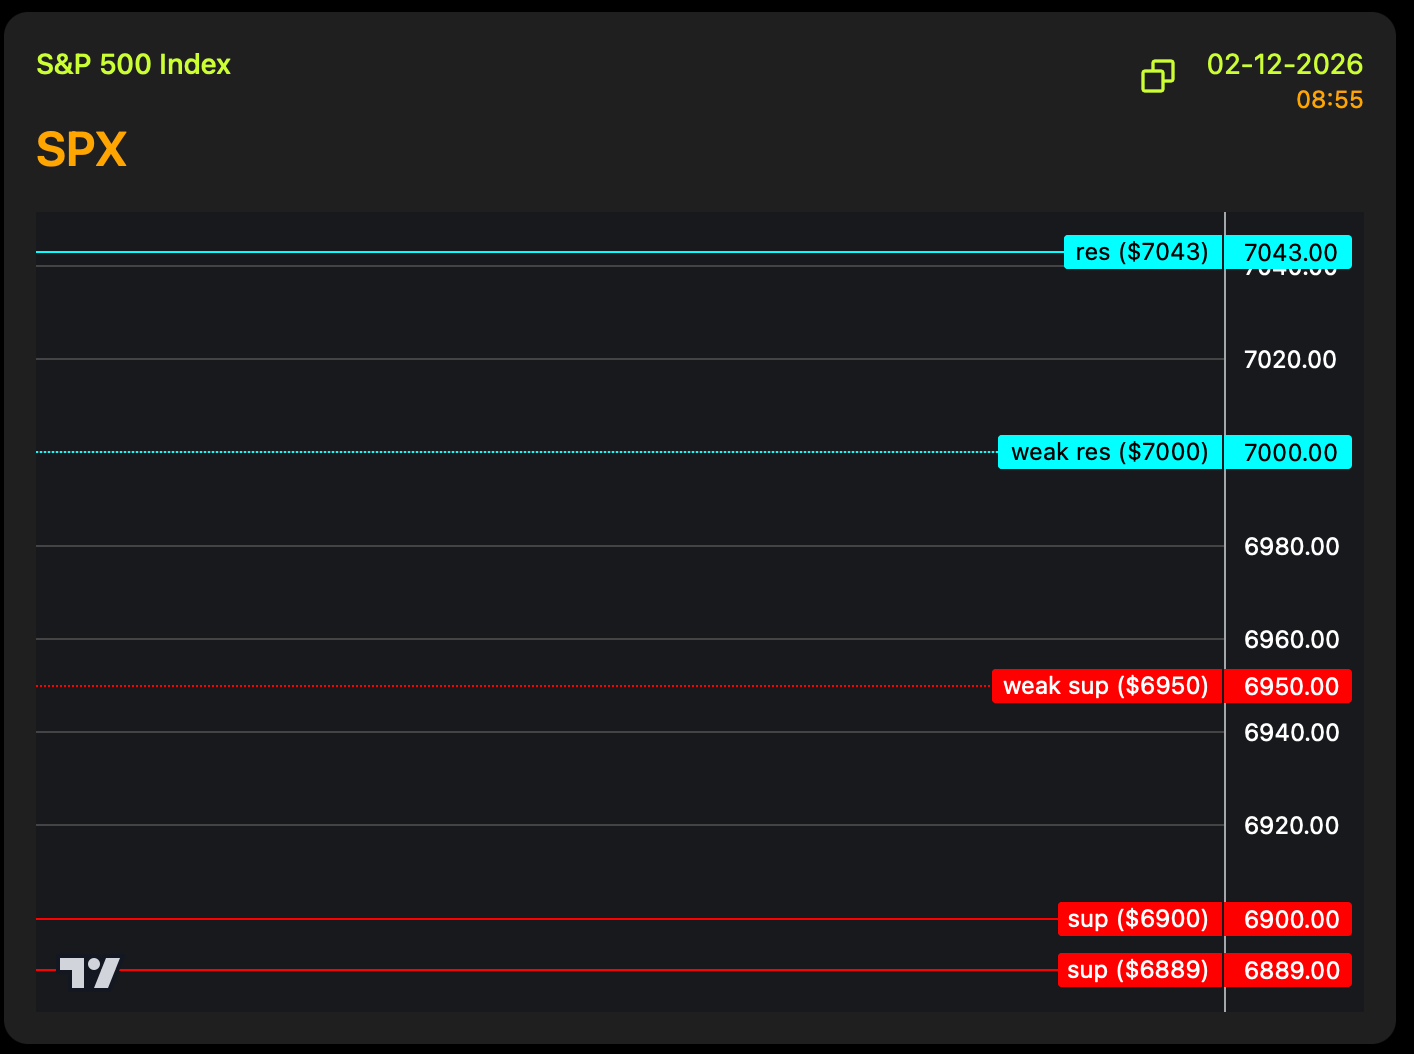Click the 7020.00 price axis label

[x=1289, y=360]
